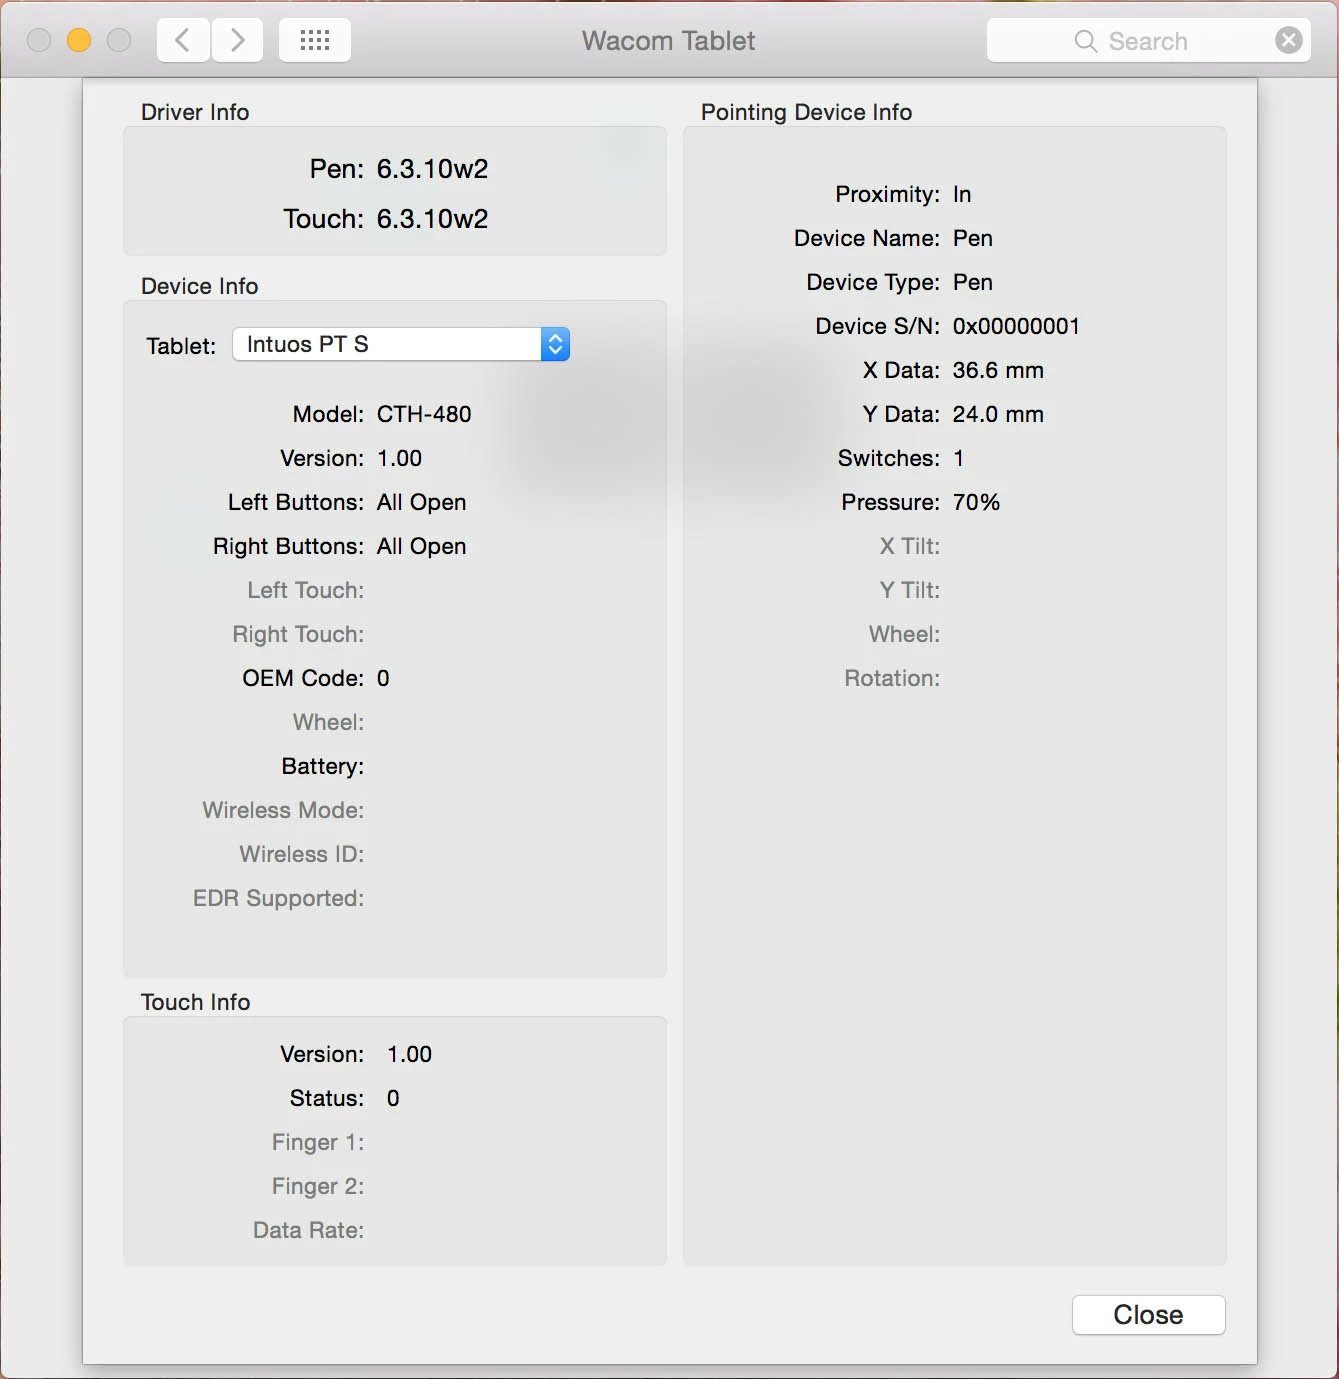This screenshot has height=1379, width=1339.
Task: Click the Left Touch label
Action: coord(306,590)
